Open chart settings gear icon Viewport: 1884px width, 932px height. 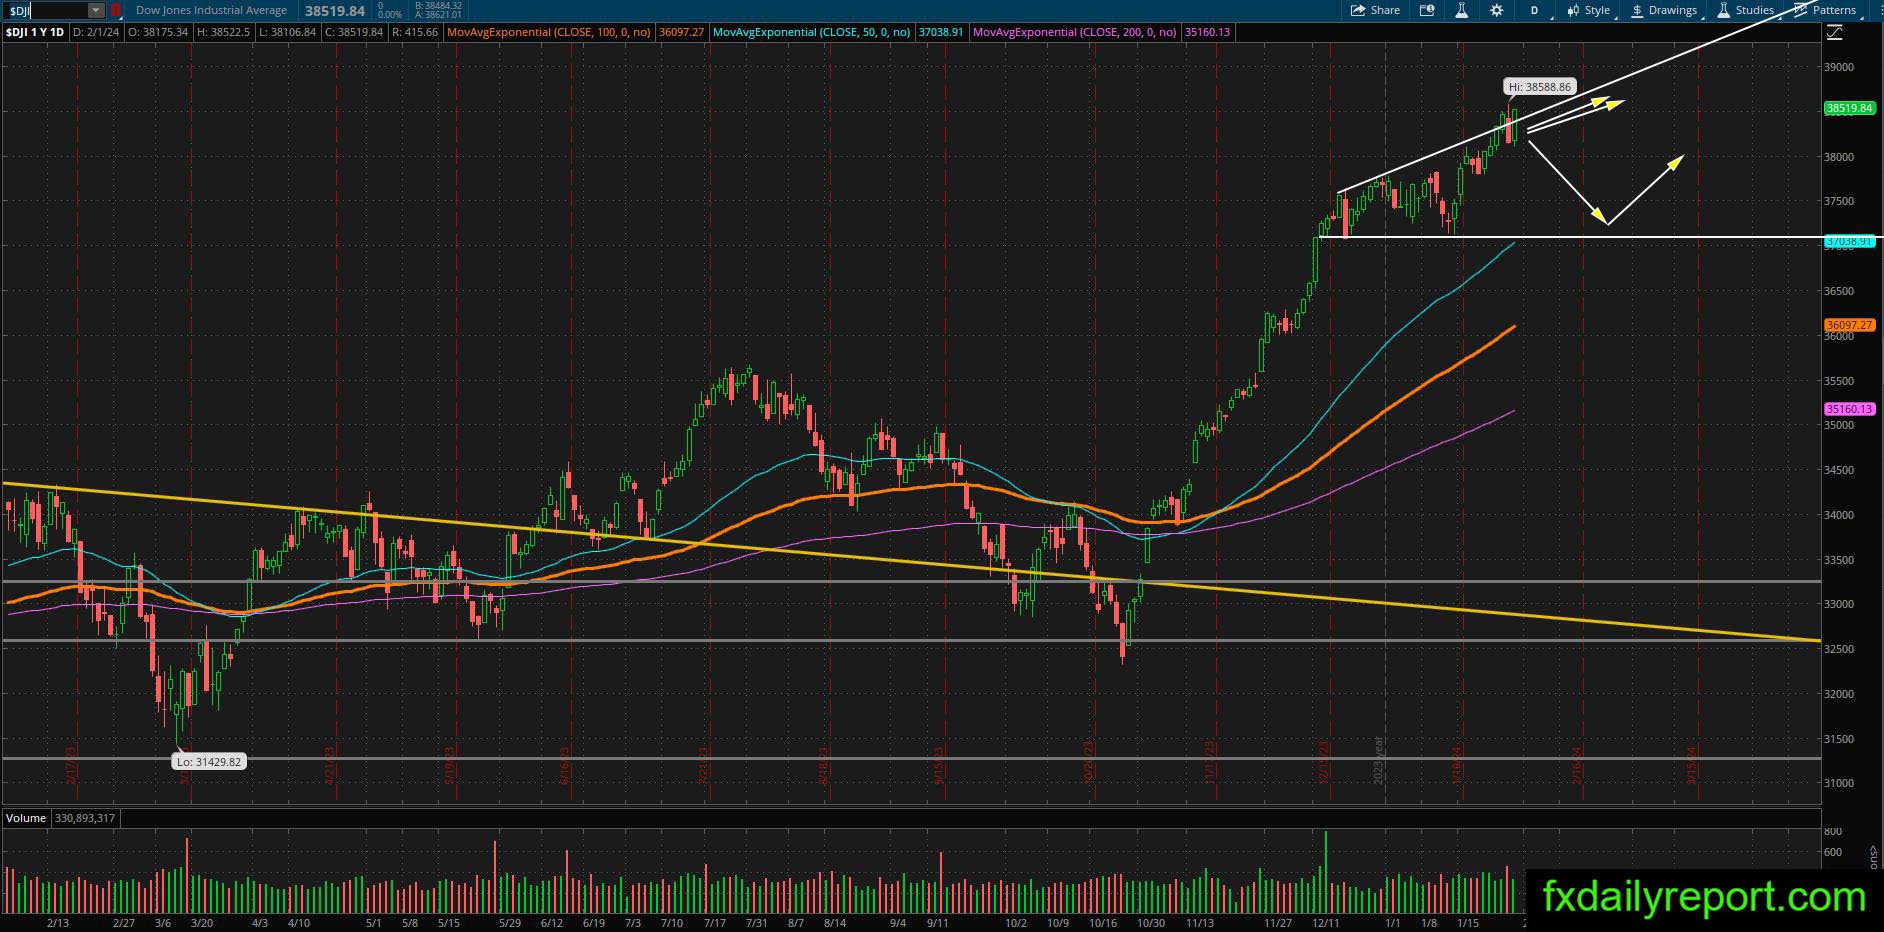pyautogui.click(x=1496, y=10)
